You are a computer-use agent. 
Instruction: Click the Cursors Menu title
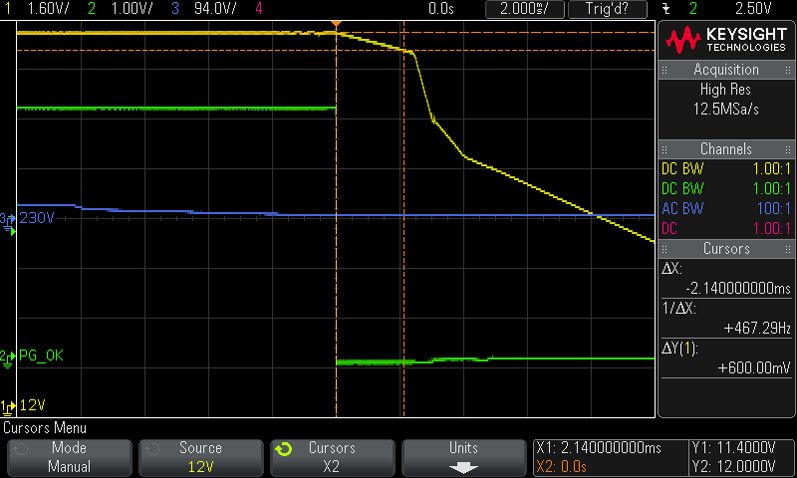point(45,428)
